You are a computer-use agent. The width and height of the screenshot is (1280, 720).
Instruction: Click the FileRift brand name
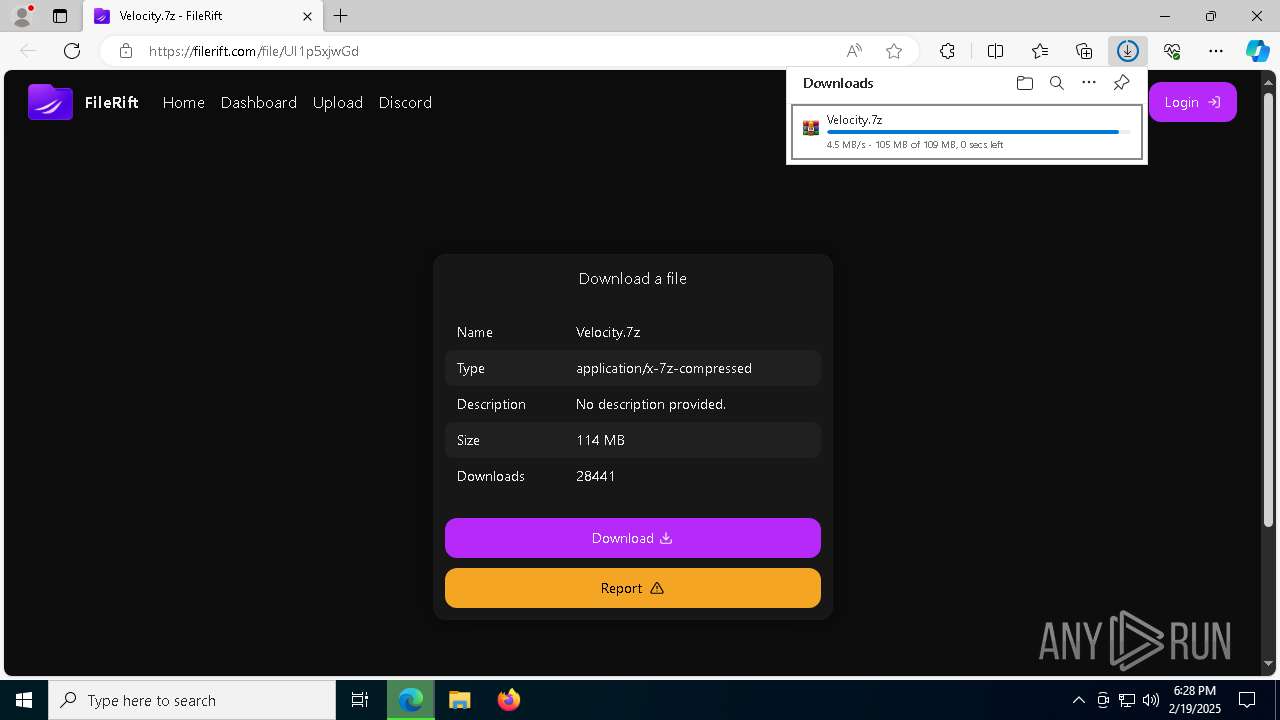(x=112, y=102)
